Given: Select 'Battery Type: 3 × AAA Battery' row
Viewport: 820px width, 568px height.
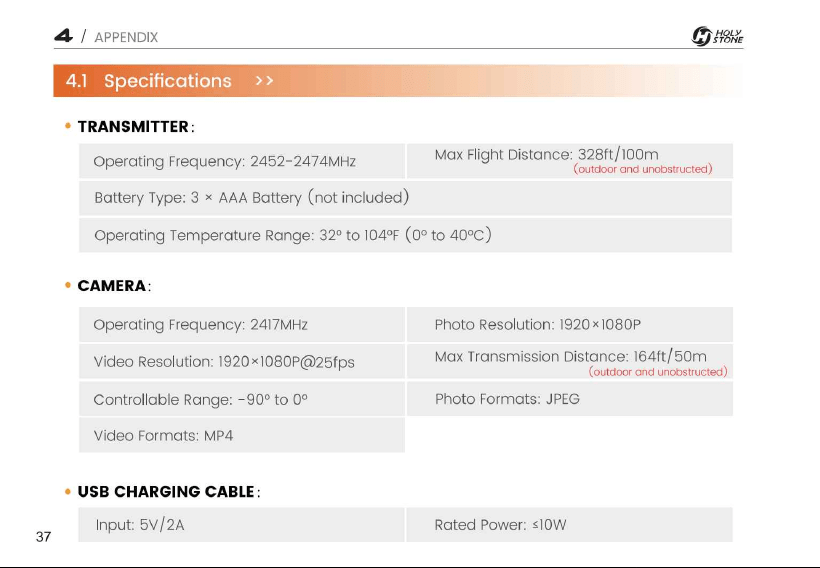Looking at the screenshot, I should (405, 198).
